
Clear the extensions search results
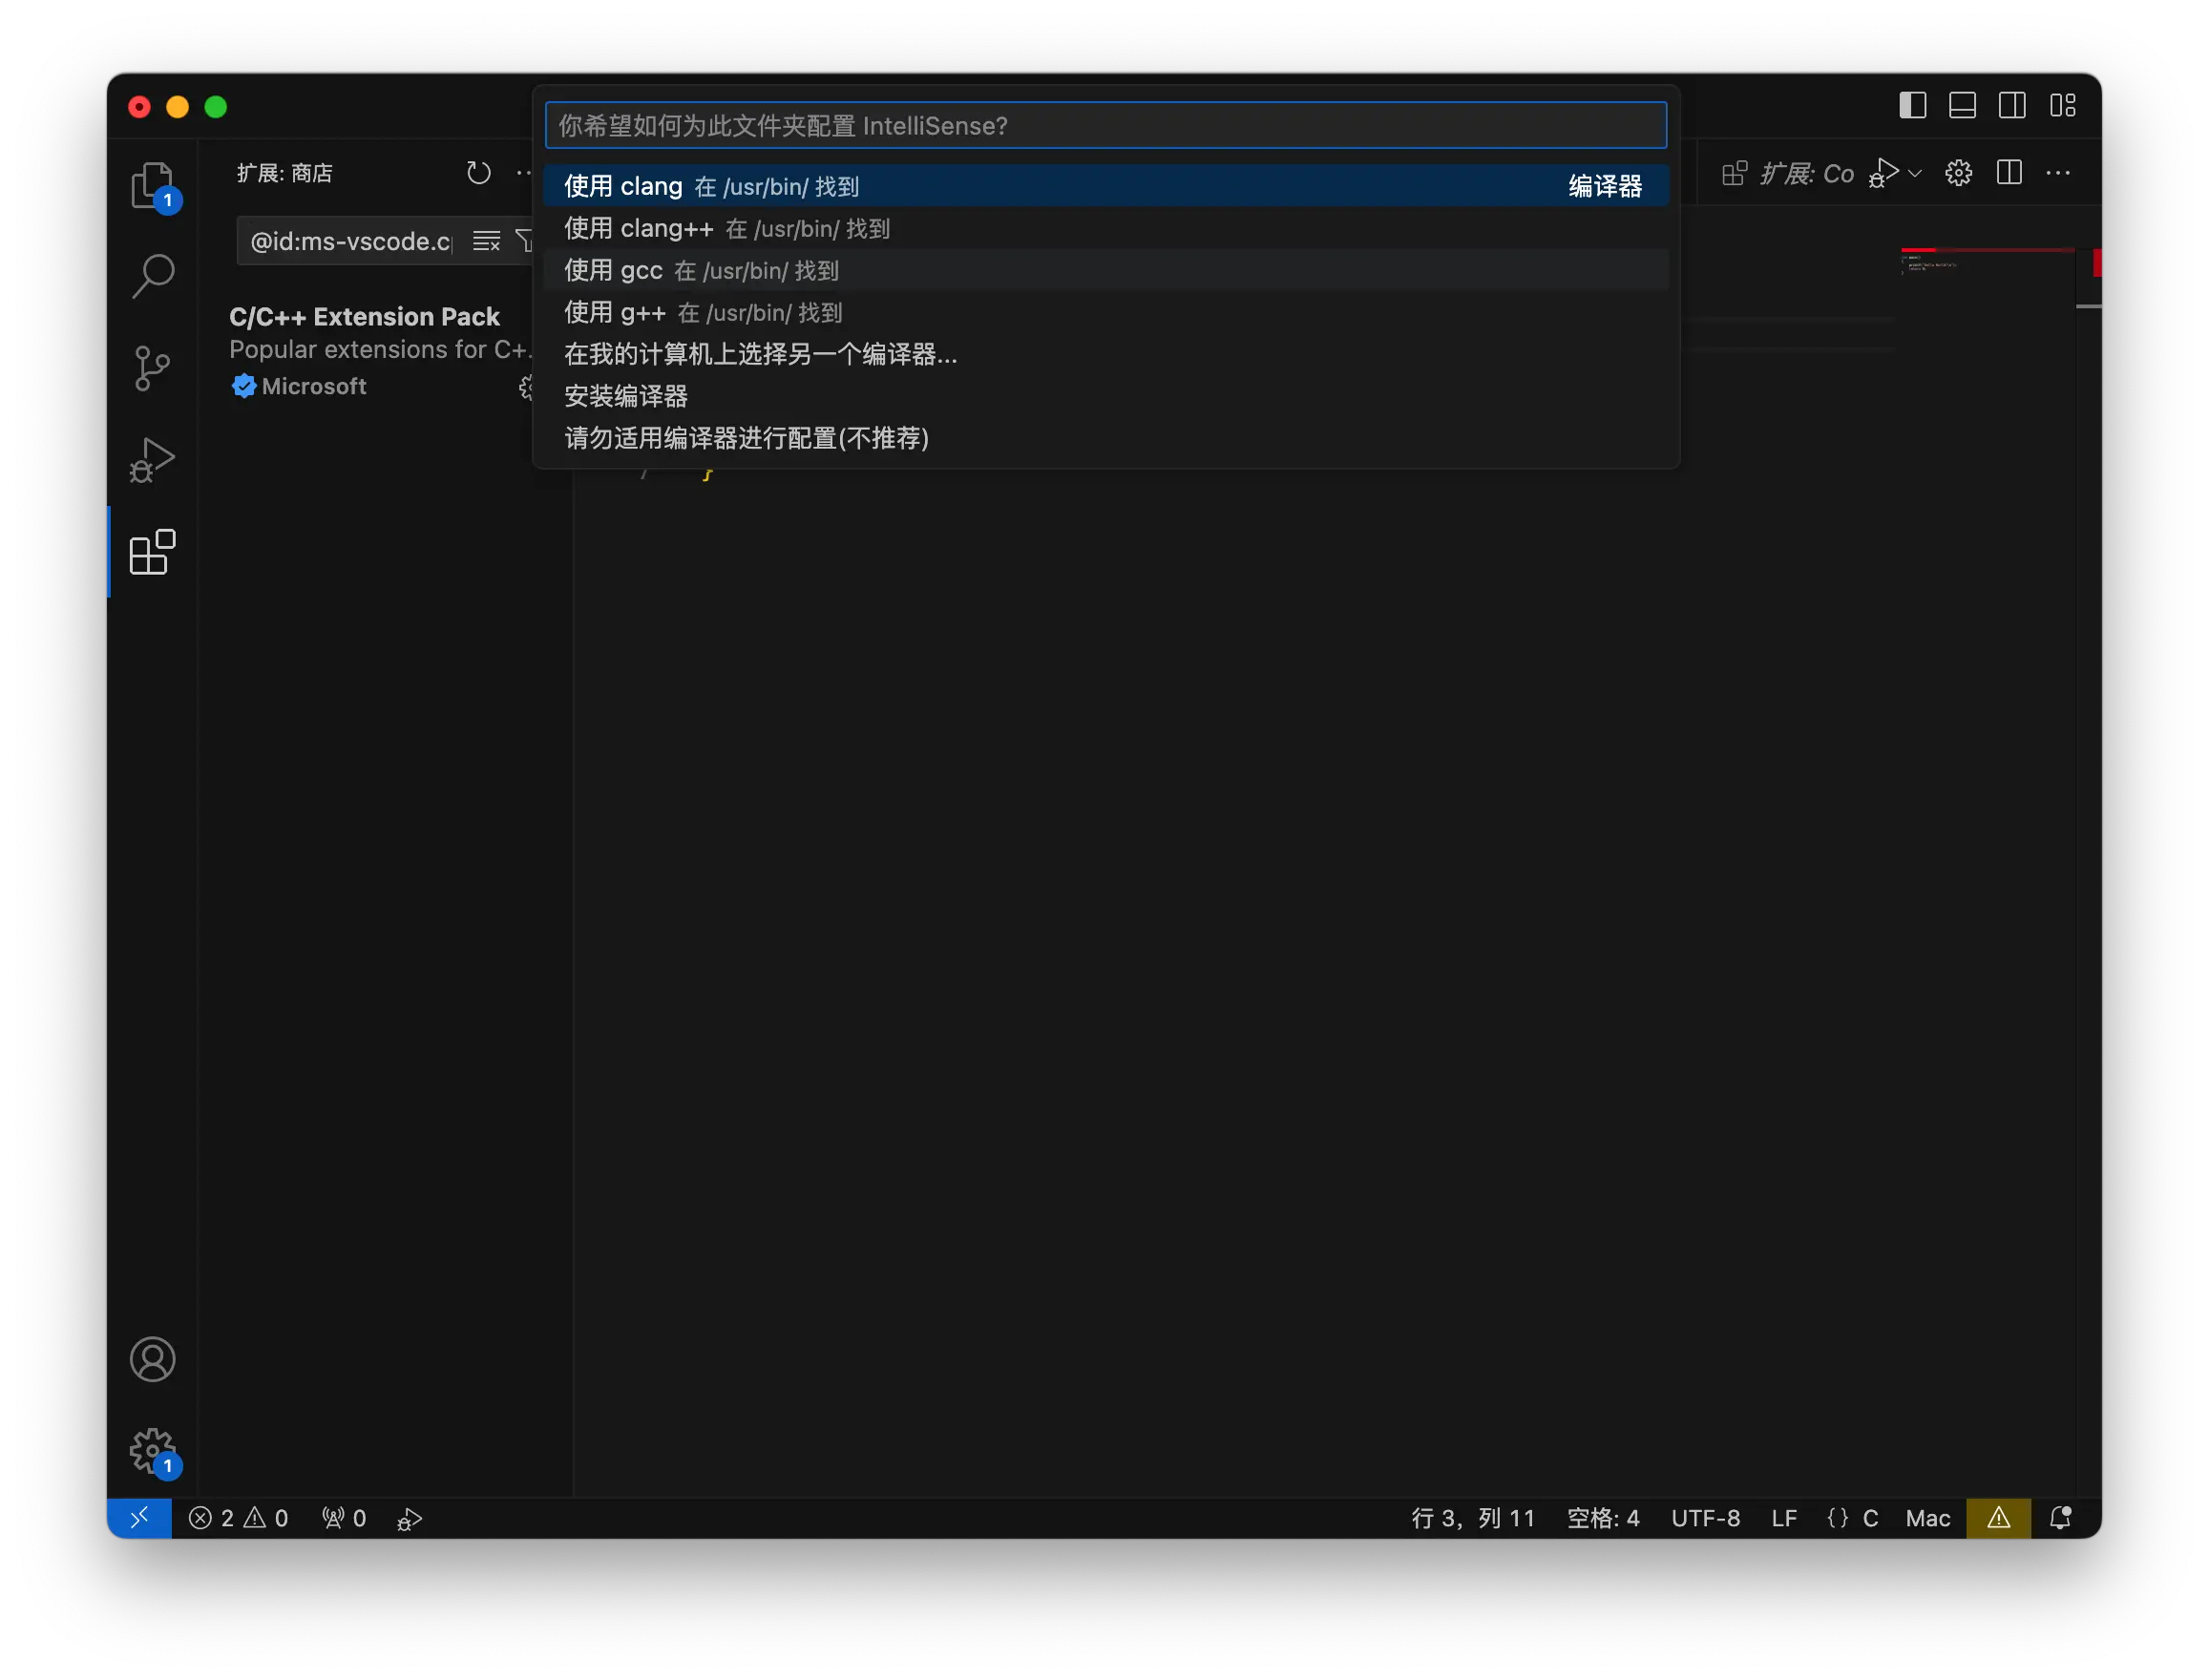(x=486, y=241)
